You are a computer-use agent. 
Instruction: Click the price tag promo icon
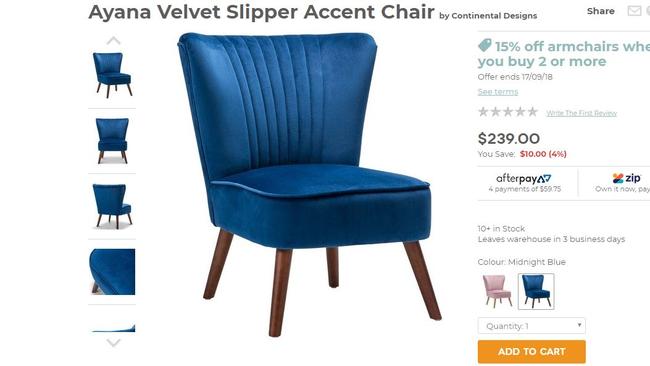pos(485,45)
